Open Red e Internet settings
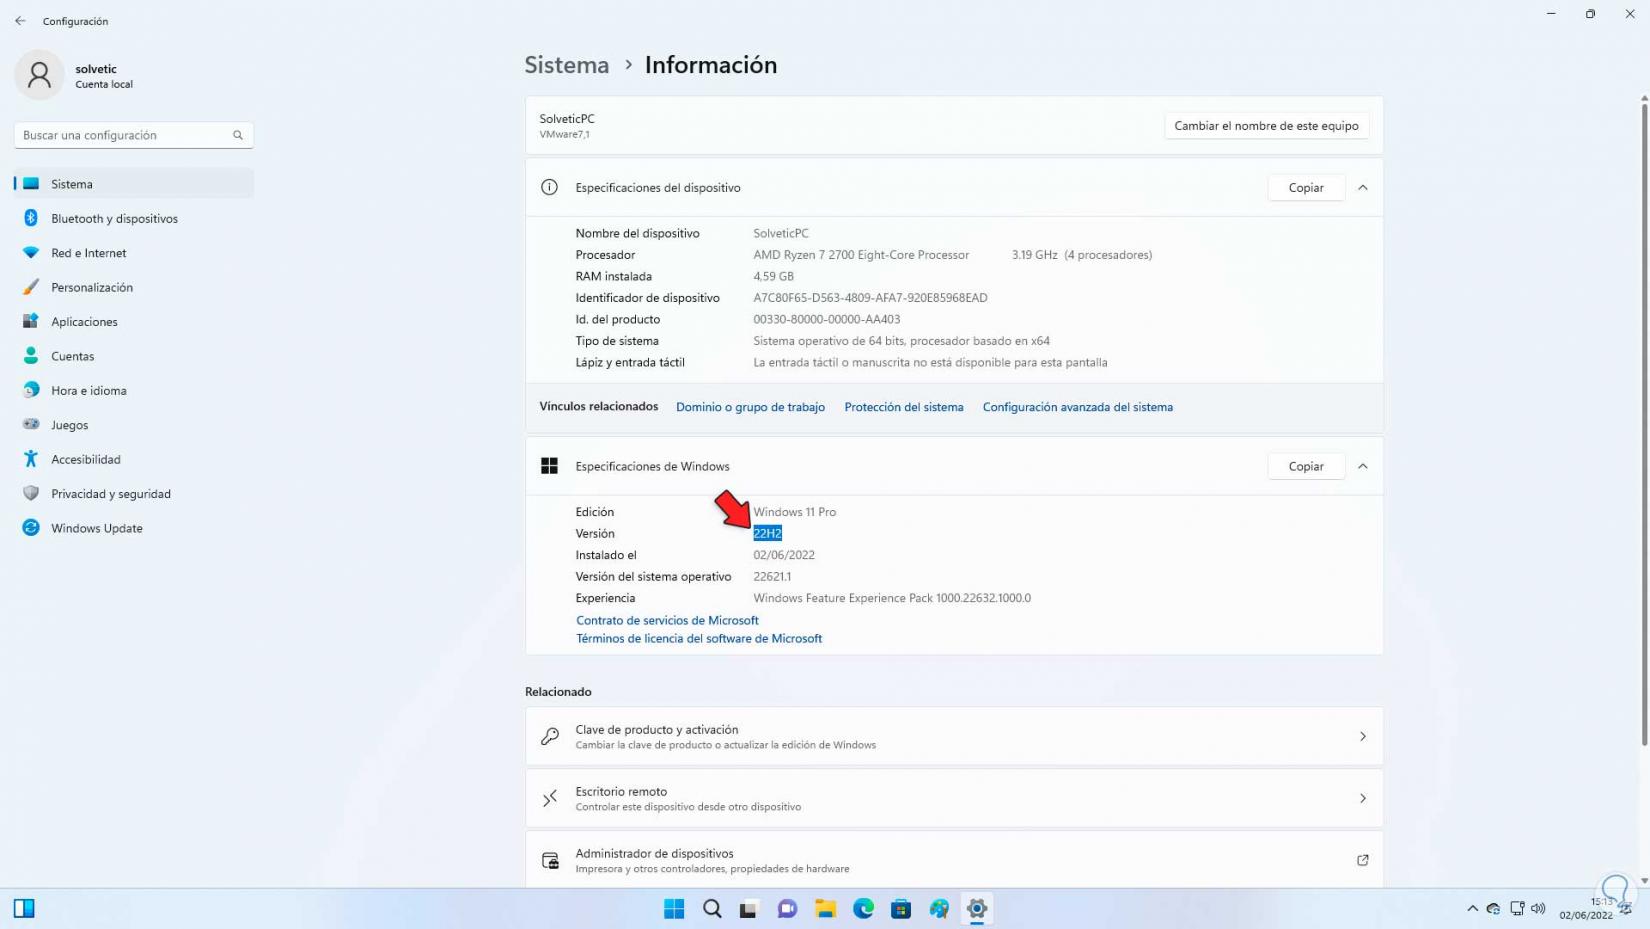Image resolution: width=1650 pixels, height=929 pixels. pos(134,253)
